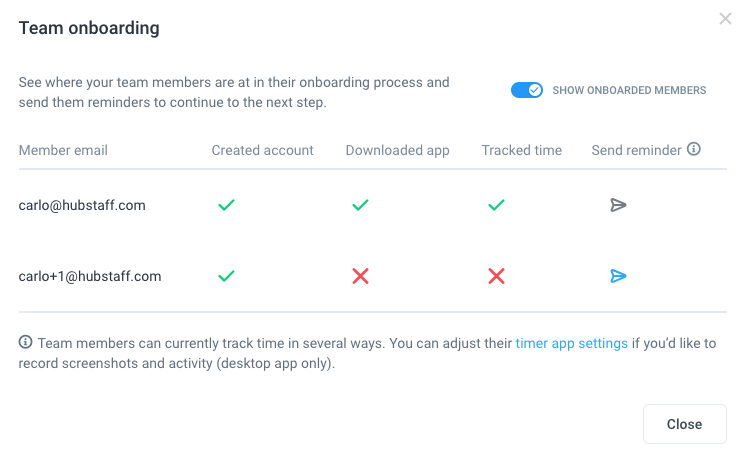Image resolution: width=748 pixels, height=467 pixels.
Task: Send reminder to carlo+1@hubstaff.com
Action: [x=618, y=276]
